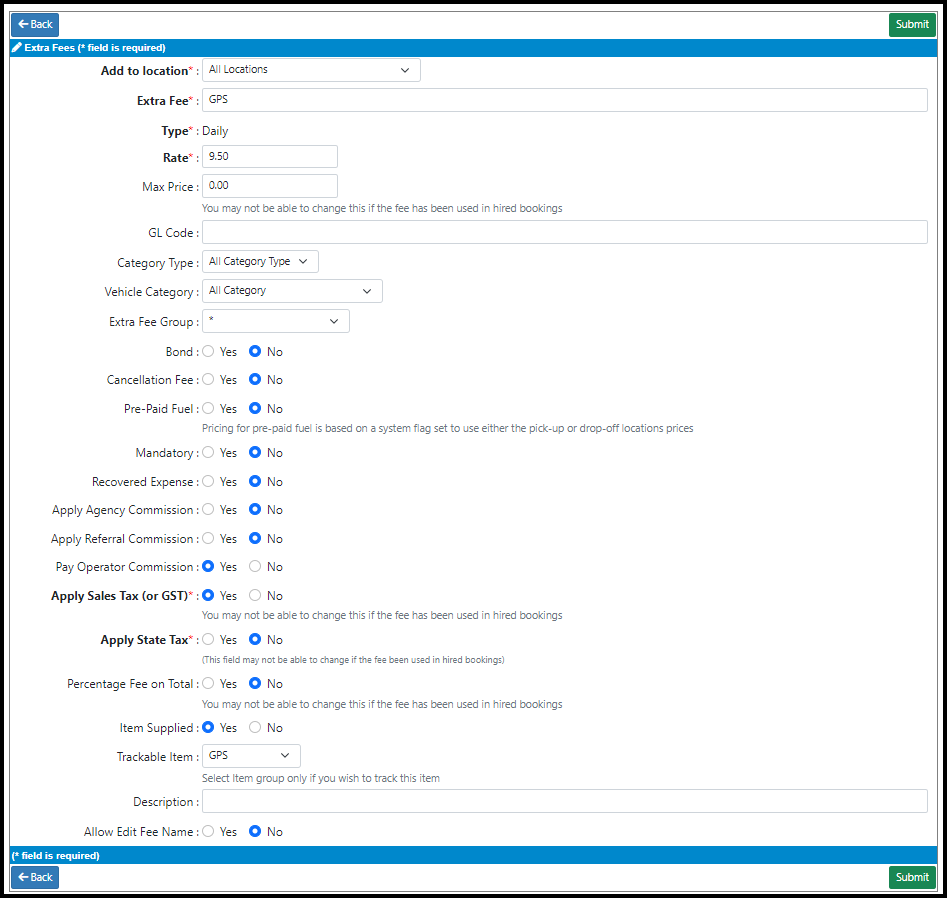Screen dimensions: 947x898
Task: Select No for Item Supplied
Action: point(255,728)
